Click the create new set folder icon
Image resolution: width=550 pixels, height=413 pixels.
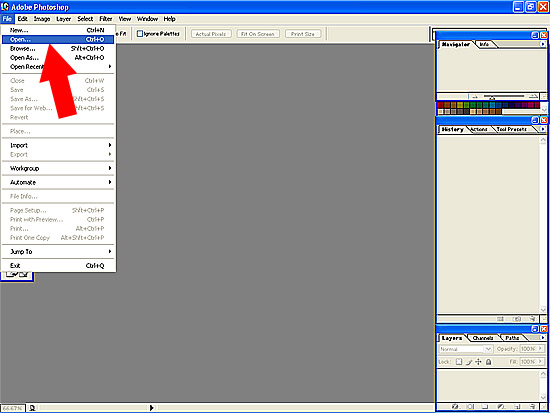click(485, 407)
